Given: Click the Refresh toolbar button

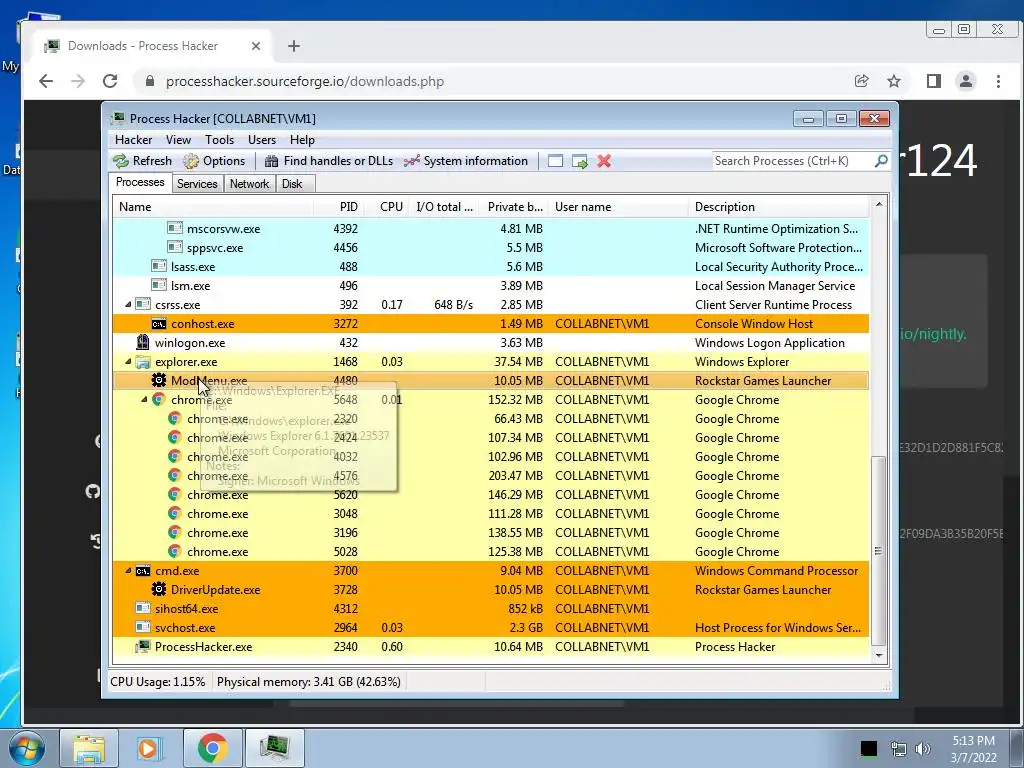Looking at the screenshot, I should (x=142, y=161).
